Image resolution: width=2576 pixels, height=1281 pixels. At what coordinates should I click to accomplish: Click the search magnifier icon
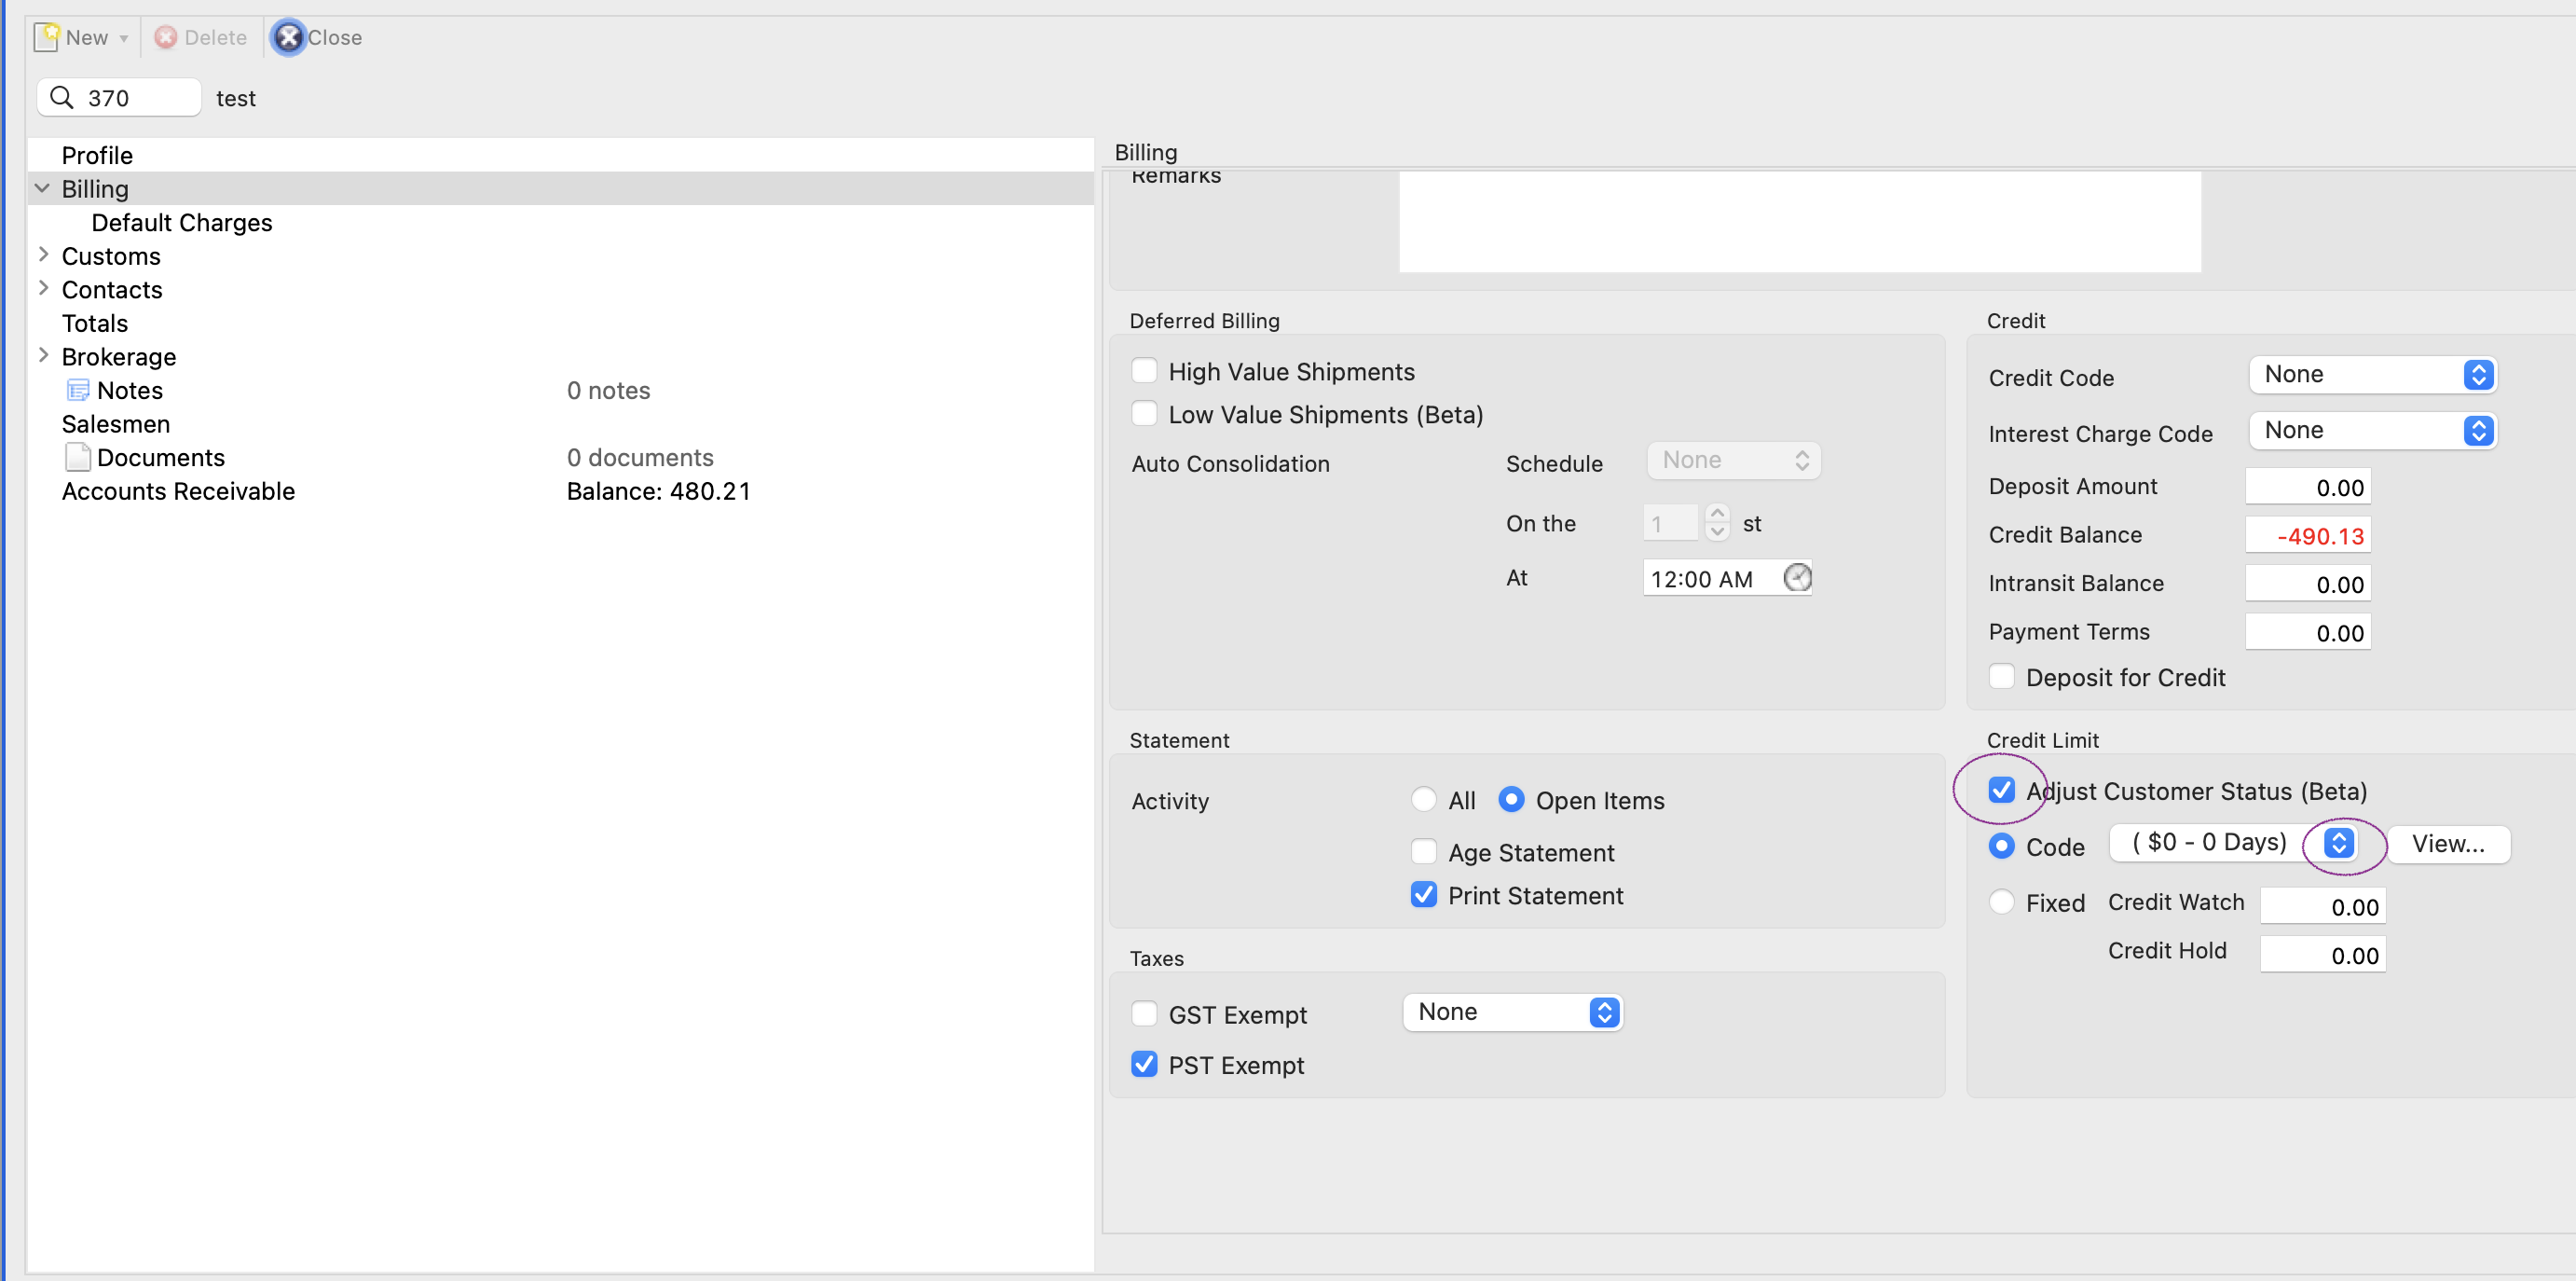coord(62,97)
